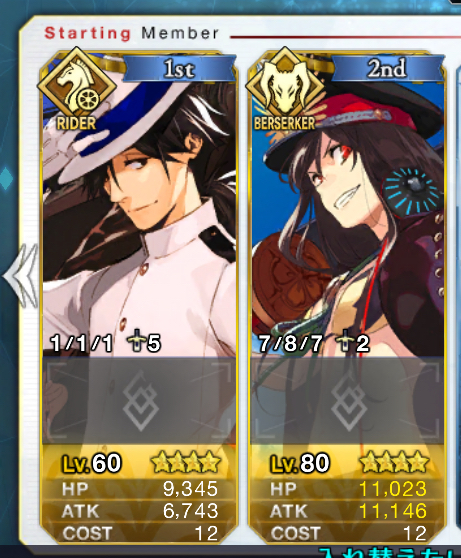The width and height of the screenshot is (461, 558).
Task: Select the 1st position banner
Action: (179, 68)
